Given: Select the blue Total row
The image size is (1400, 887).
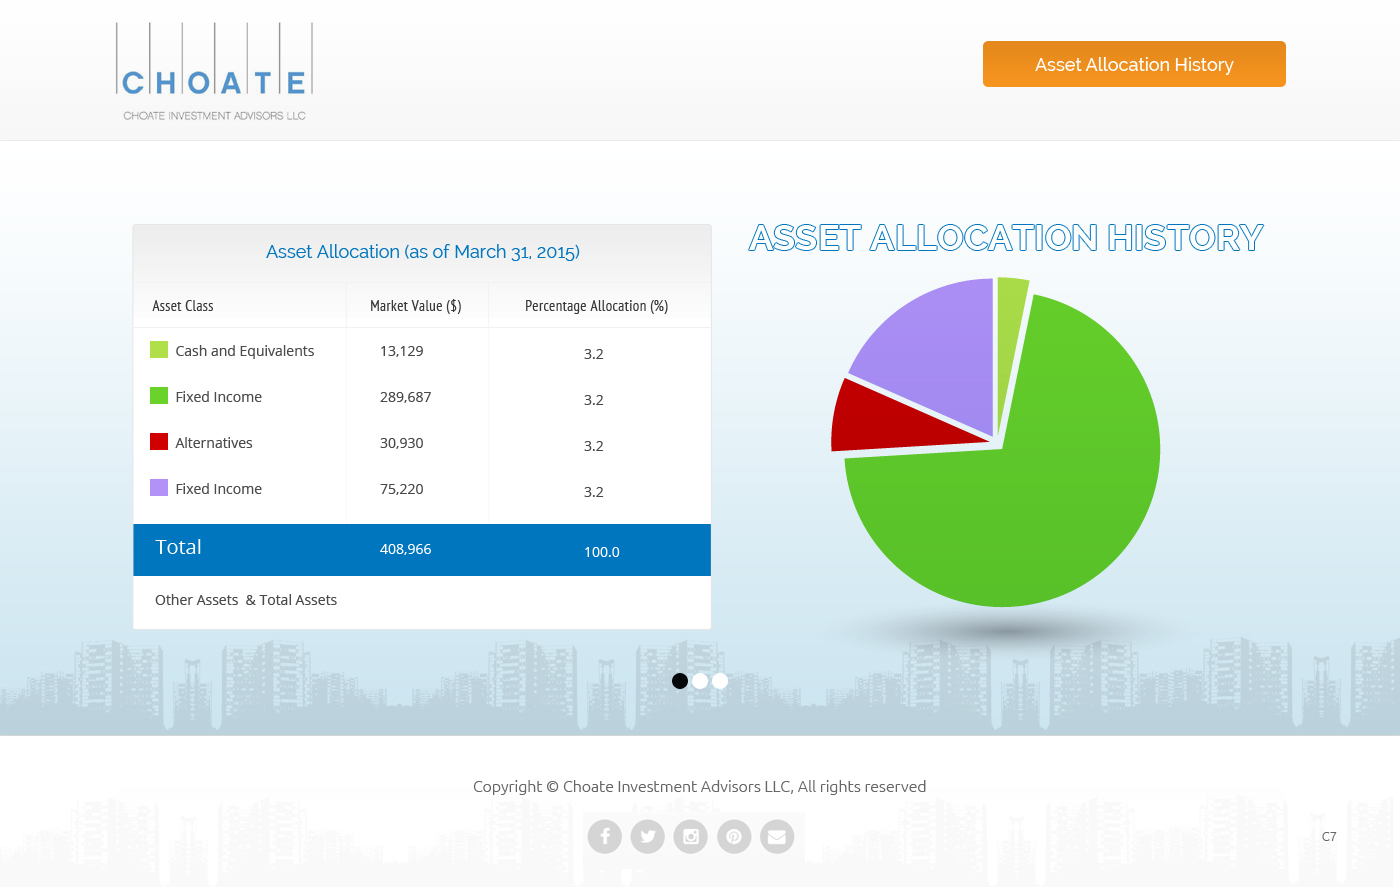Looking at the screenshot, I should click(x=421, y=549).
